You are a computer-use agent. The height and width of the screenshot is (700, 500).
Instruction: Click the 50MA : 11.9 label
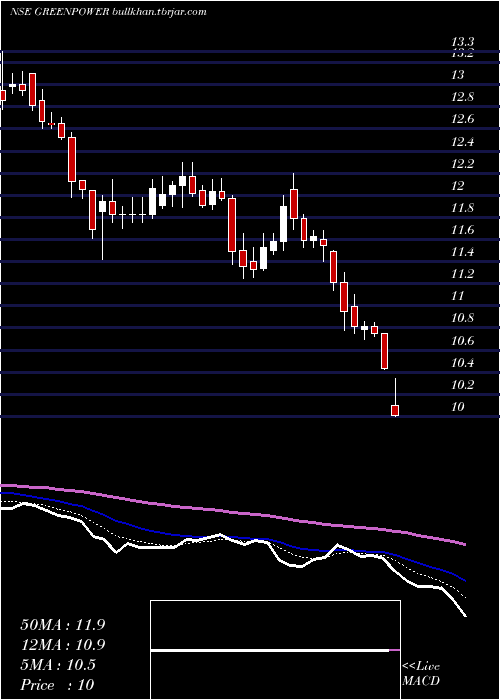pos(62,625)
